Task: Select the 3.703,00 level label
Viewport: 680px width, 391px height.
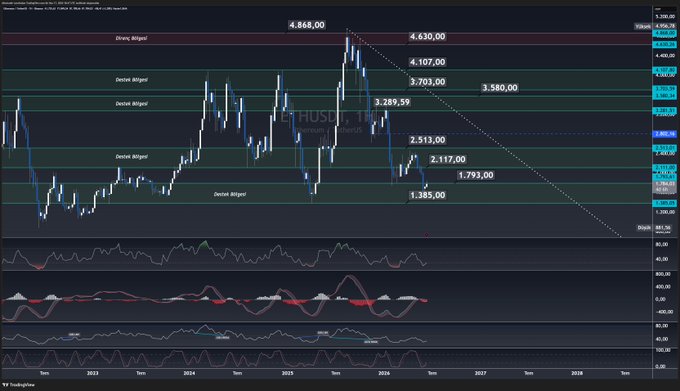Action: point(427,81)
